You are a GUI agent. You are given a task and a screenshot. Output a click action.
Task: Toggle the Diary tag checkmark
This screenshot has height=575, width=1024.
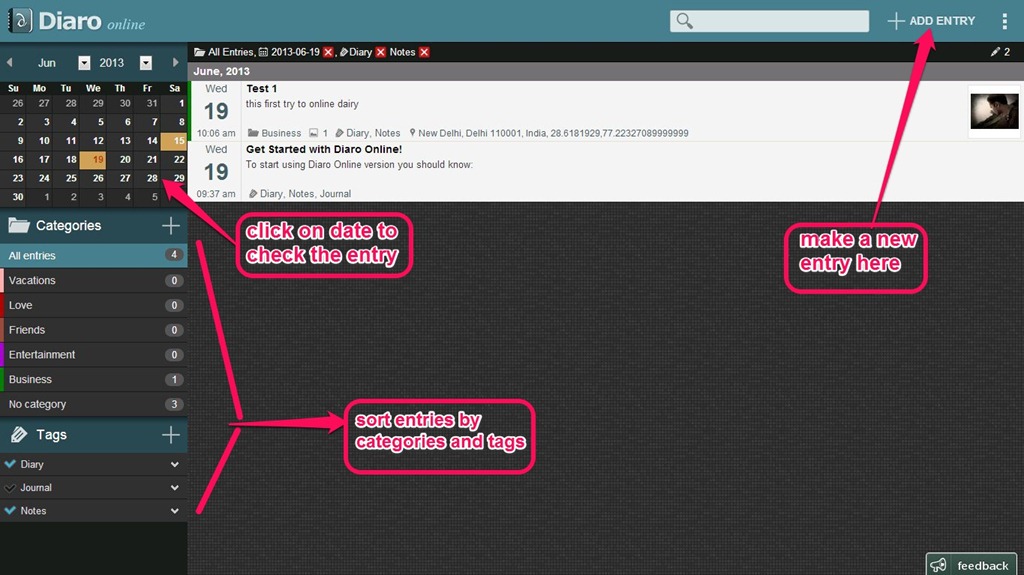pos(10,464)
